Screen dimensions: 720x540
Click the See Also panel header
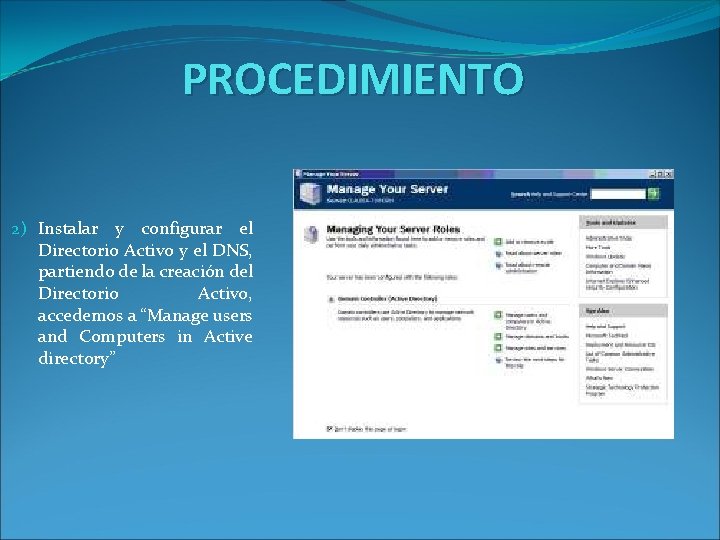(x=623, y=311)
